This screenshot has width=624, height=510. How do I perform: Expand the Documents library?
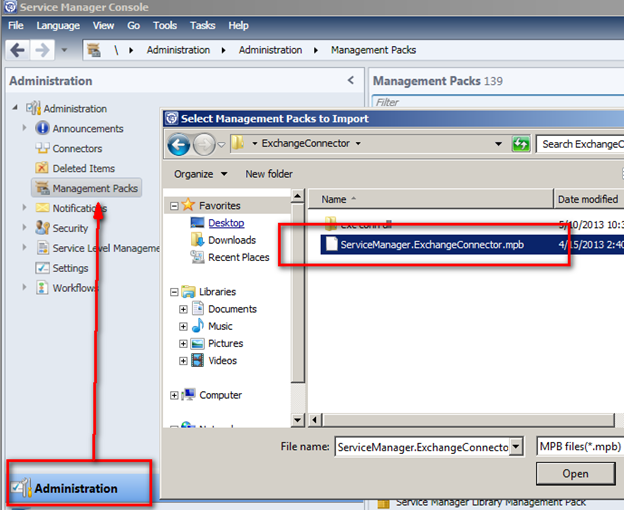point(183,309)
